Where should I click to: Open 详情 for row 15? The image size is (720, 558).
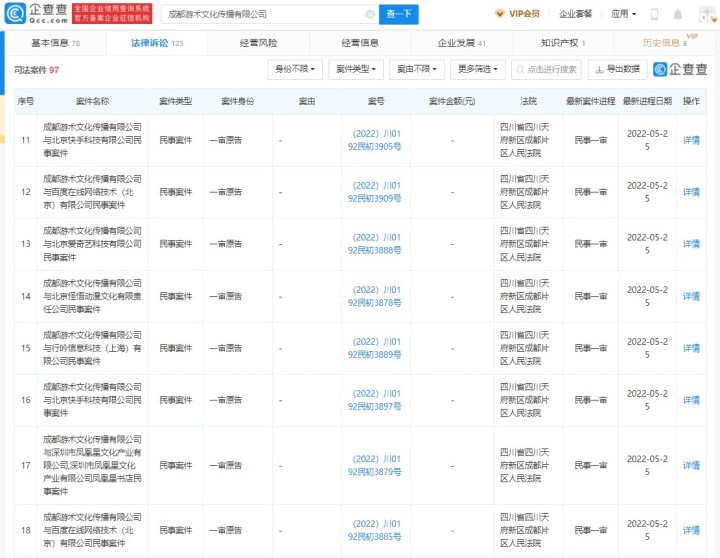tap(691, 348)
